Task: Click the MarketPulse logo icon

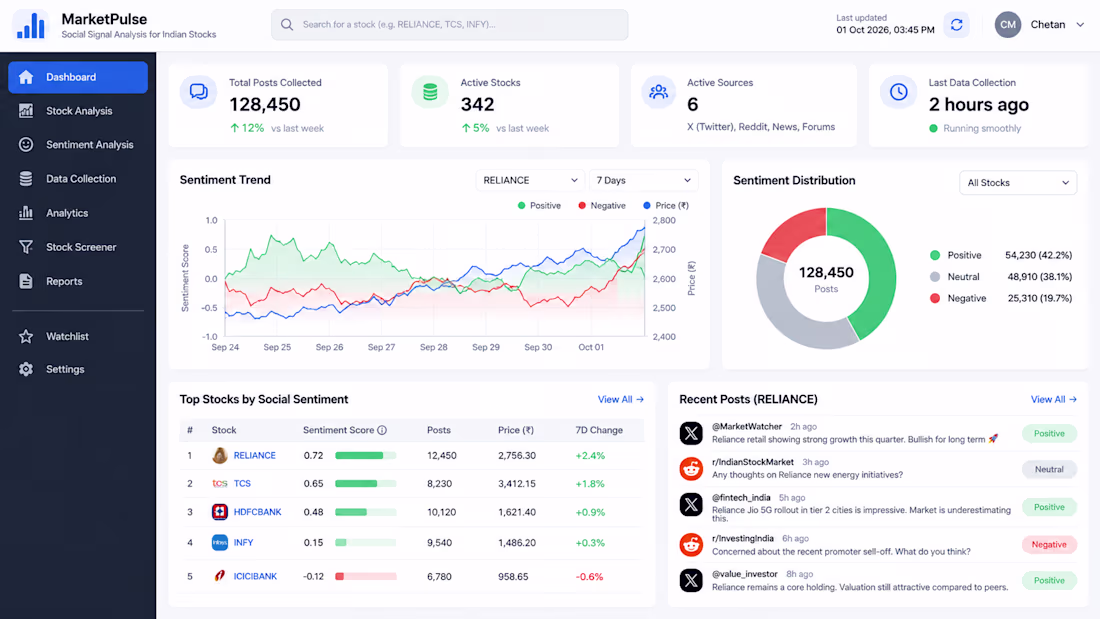Action: tap(31, 25)
